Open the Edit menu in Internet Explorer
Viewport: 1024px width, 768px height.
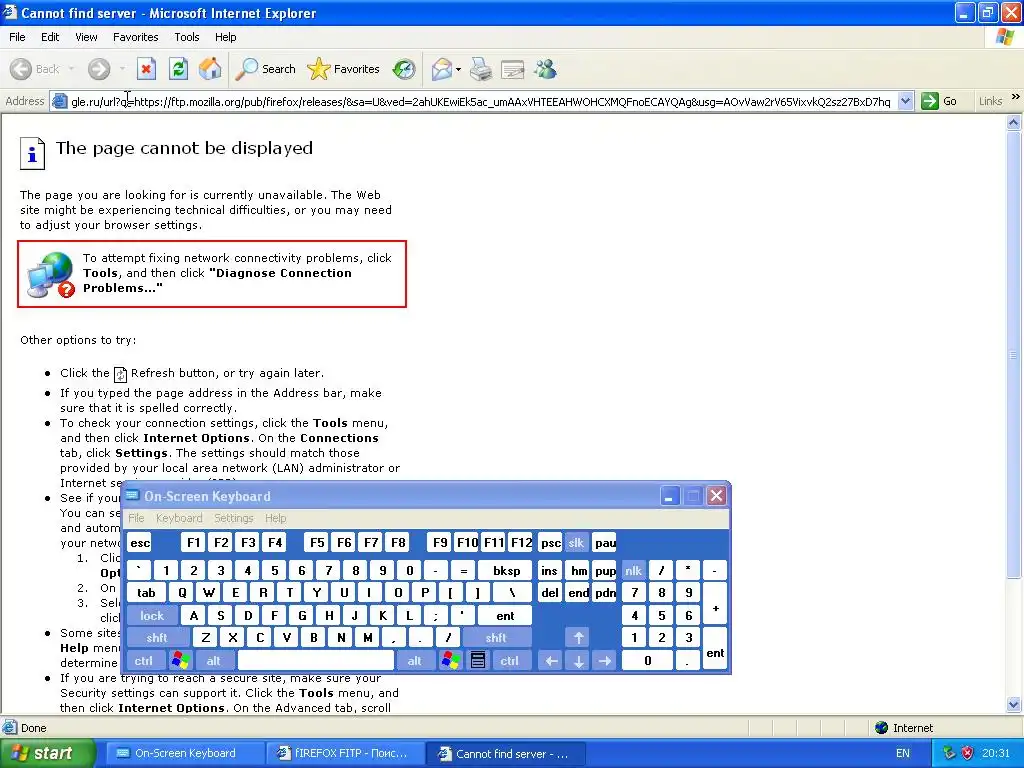tap(50, 37)
